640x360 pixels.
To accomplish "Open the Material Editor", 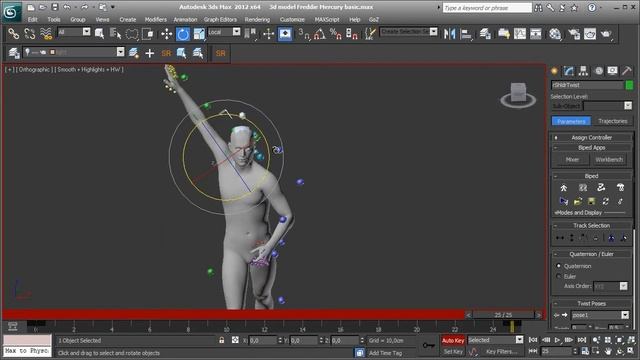I will (x=555, y=33).
